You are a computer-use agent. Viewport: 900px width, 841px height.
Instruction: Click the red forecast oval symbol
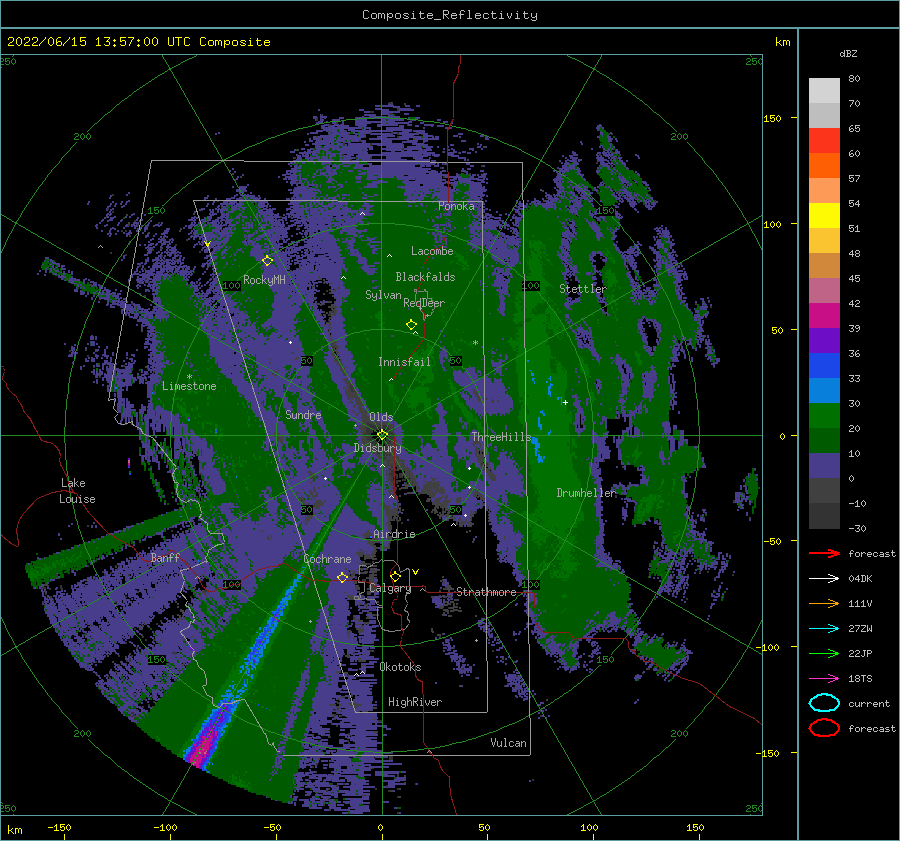(824, 728)
